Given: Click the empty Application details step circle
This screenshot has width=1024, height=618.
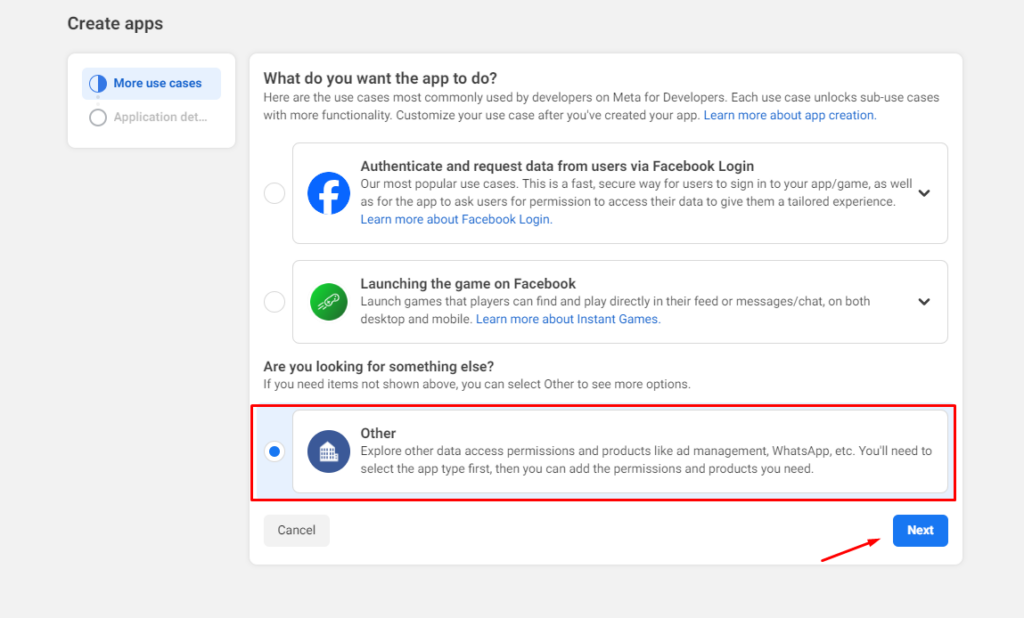Looking at the screenshot, I should 98,117.
